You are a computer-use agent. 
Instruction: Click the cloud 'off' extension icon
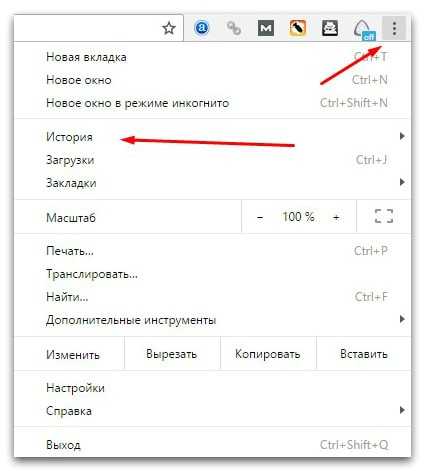(x=364, y=29)
